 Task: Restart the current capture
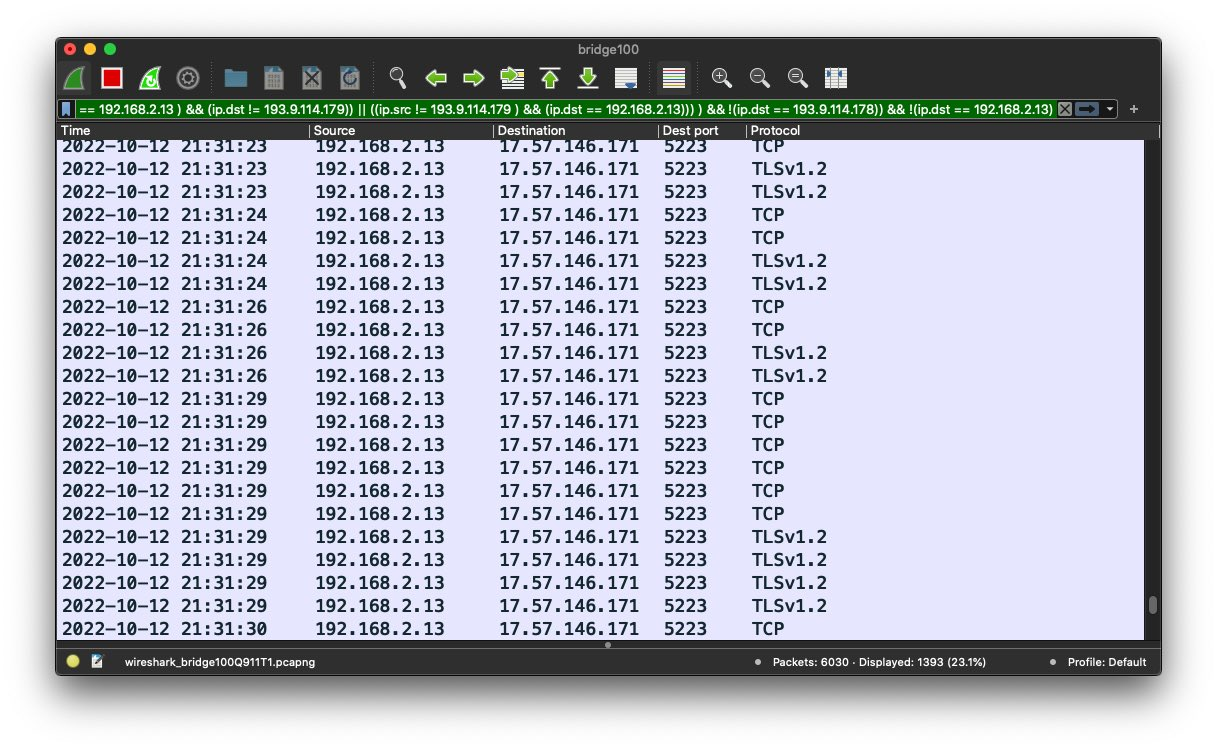(149, 78)
